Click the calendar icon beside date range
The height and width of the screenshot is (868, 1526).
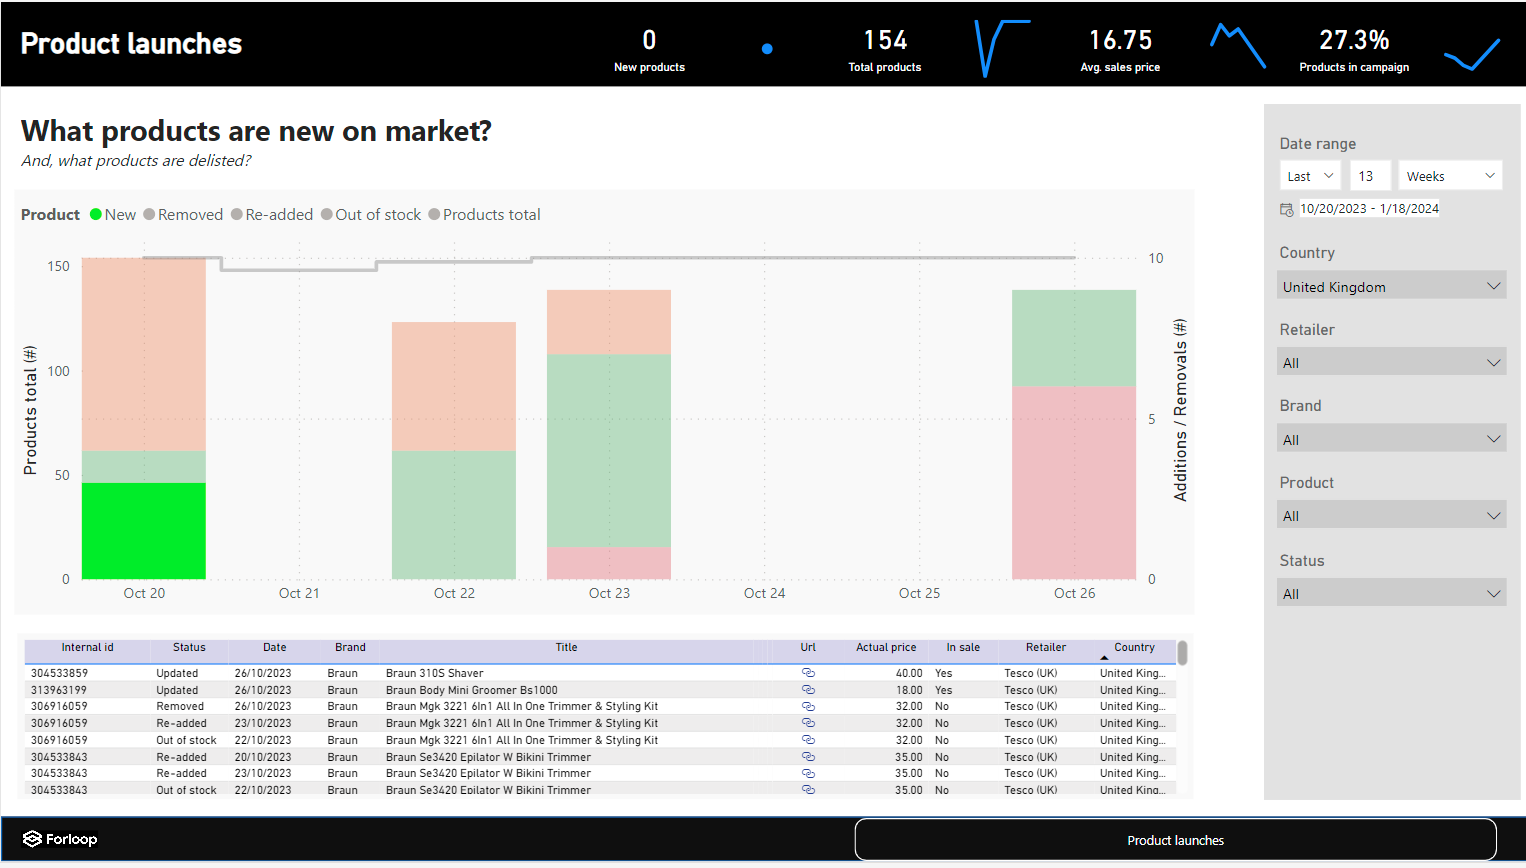(1287, 209)
